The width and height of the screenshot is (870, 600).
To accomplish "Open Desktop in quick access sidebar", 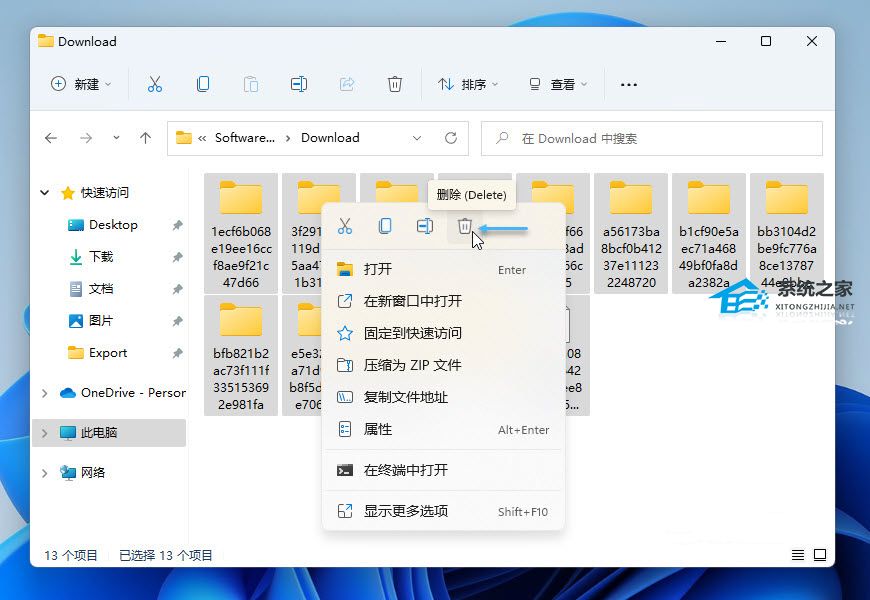I will (x=112, y=225).
